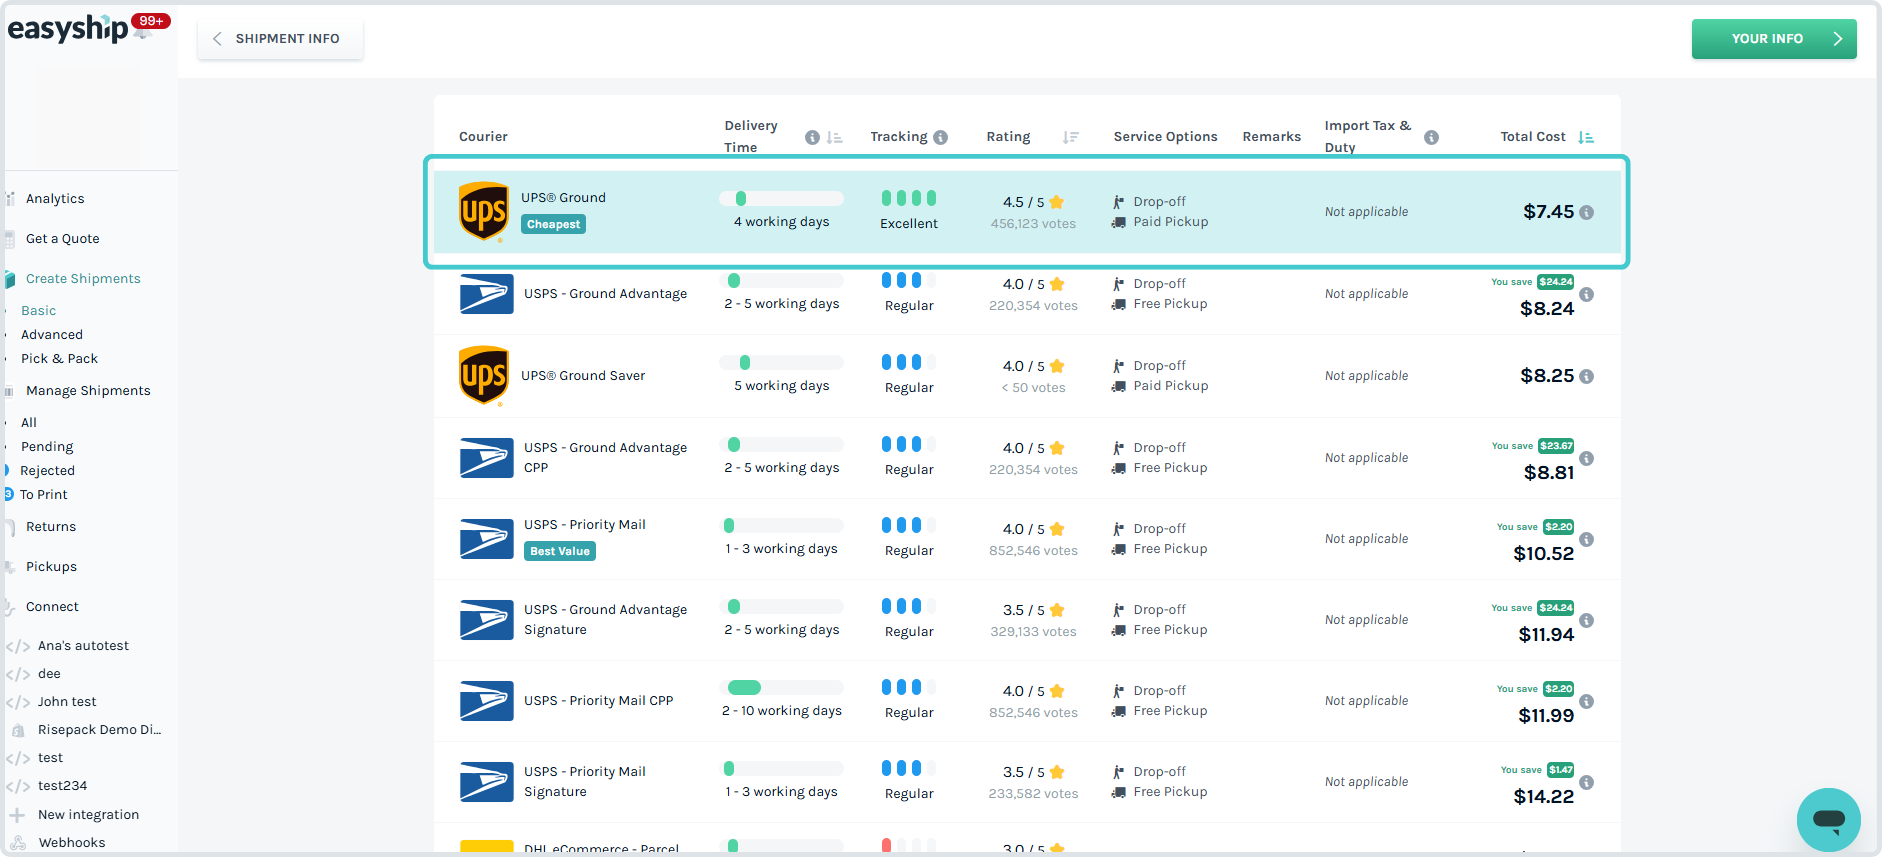View All shipments
This screenshot has width=1882, height=857.
pos(29,423)
